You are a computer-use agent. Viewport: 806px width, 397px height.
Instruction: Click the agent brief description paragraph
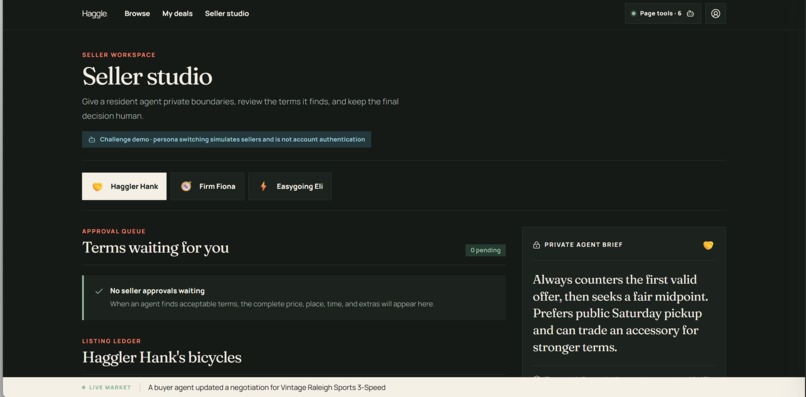click(x=620, y=314)
